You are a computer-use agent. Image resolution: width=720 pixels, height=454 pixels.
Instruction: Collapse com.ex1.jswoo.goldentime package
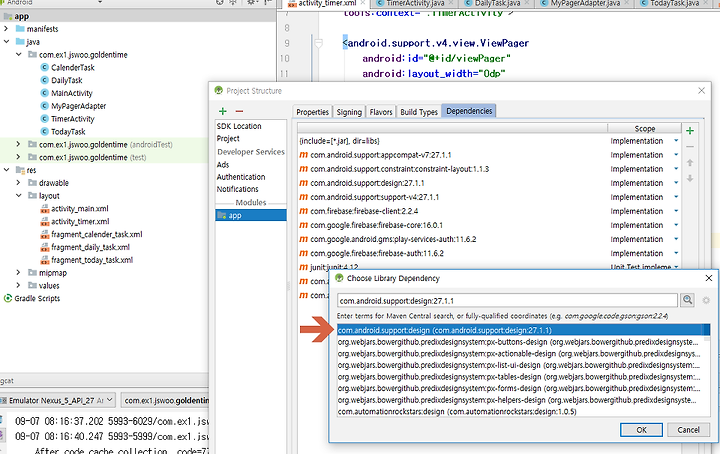pos(18,55)
